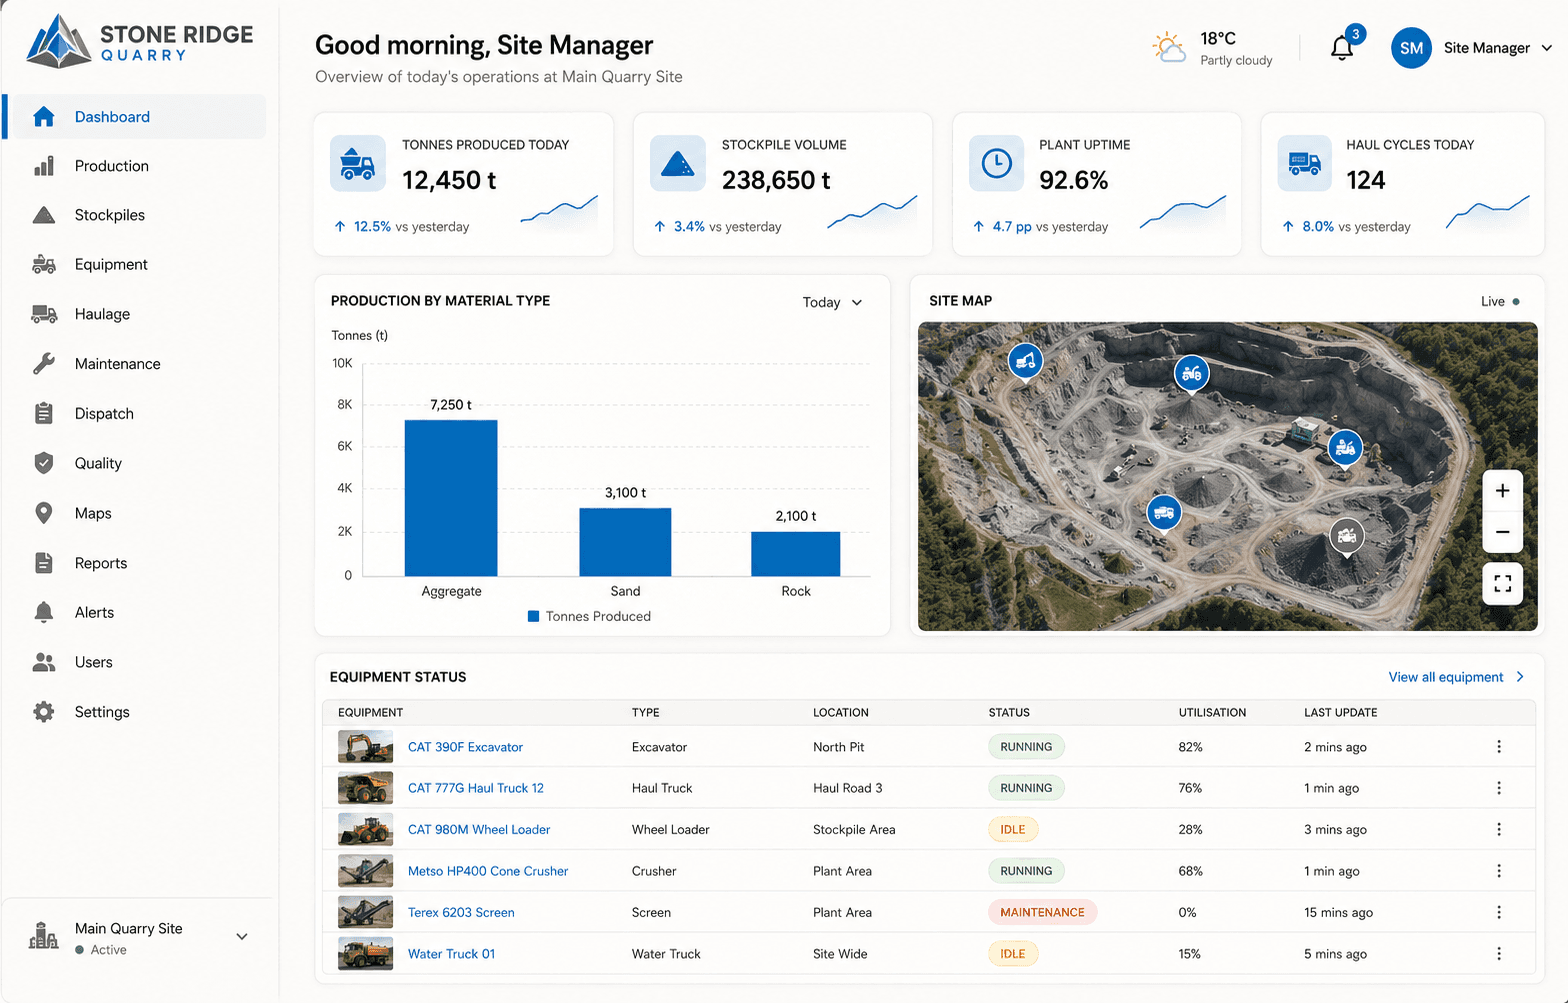Screen dimensions: 1568x1003
Task: Click the IDLE badge for Wheel Loader
Action: (1013, 829)
